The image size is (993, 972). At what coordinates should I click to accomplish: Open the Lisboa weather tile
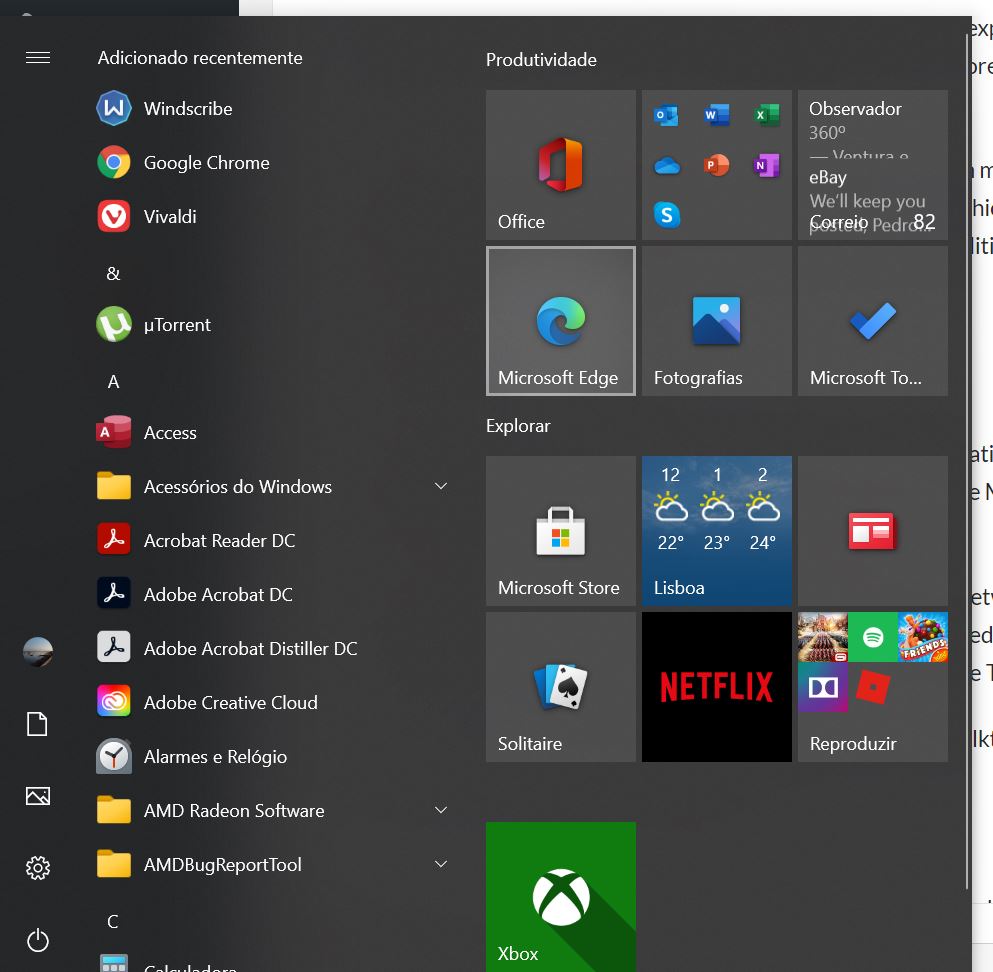(717, 531)
